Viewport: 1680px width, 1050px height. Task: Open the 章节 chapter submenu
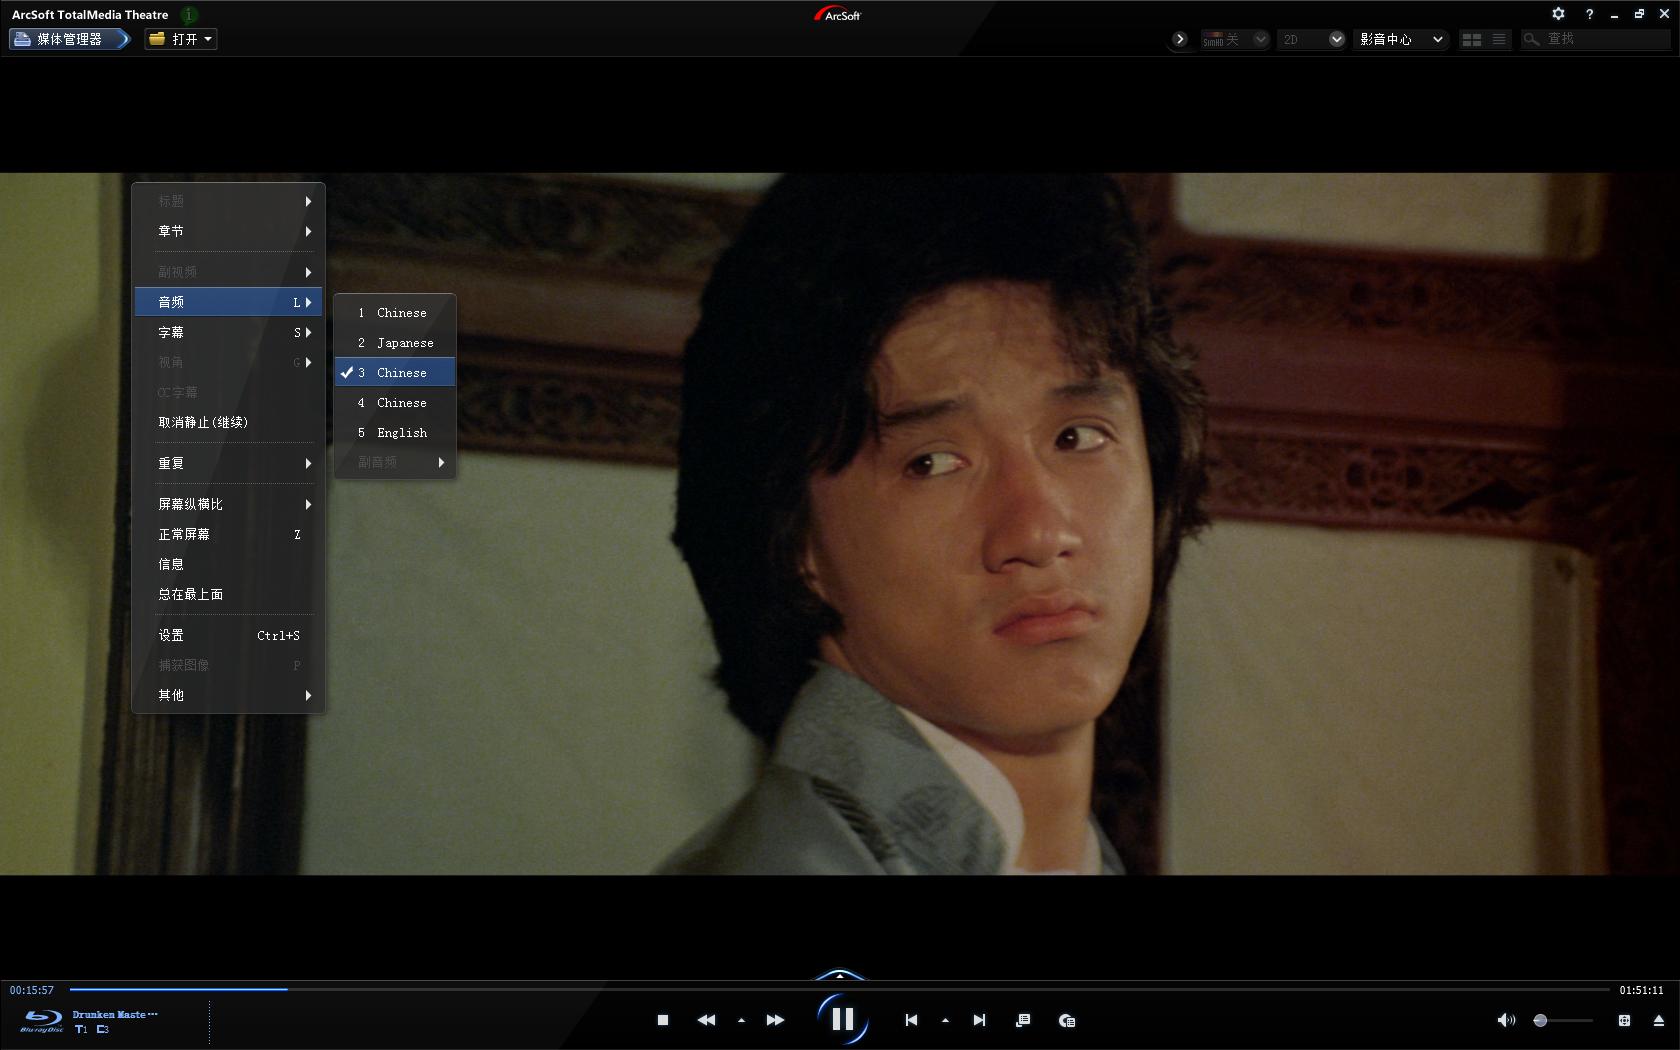[228, 231]
